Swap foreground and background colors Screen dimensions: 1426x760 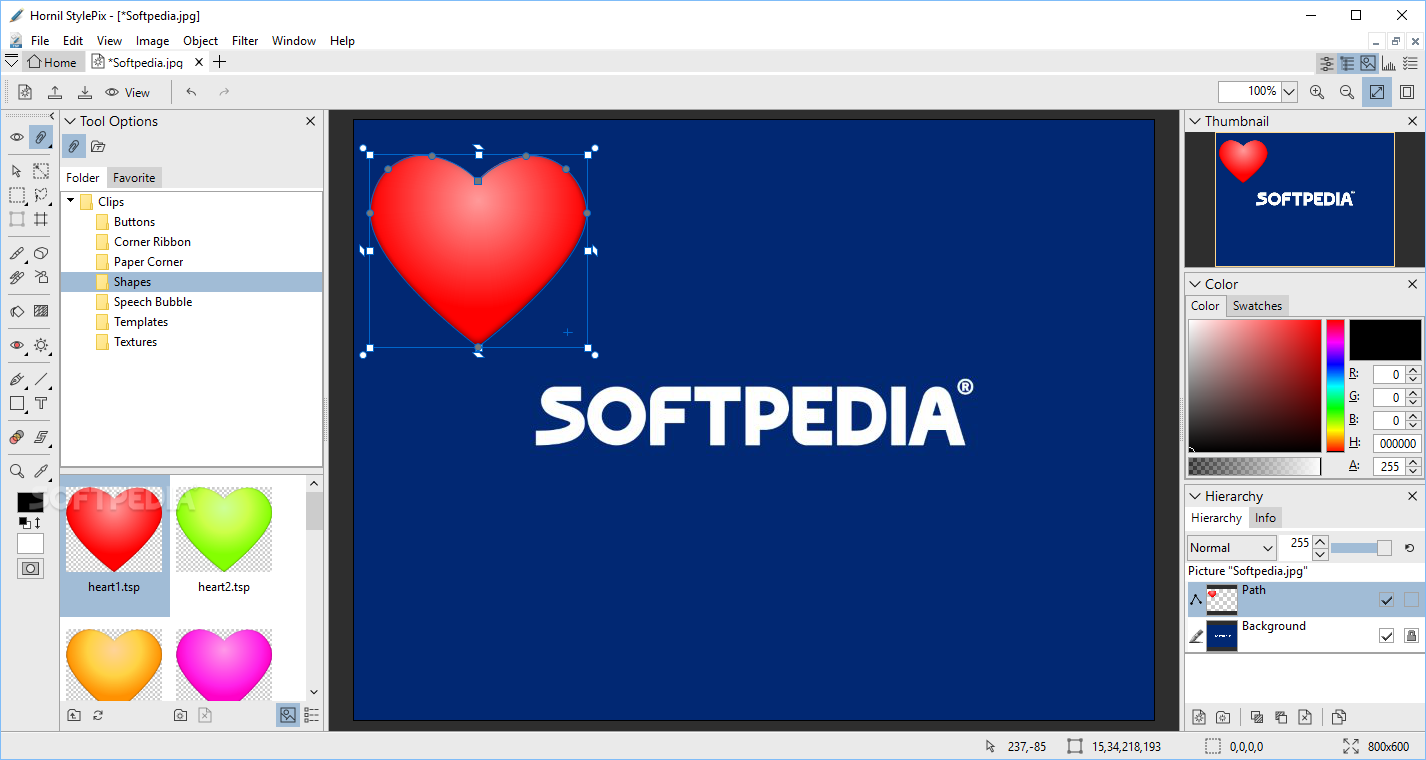click(37, 523)
